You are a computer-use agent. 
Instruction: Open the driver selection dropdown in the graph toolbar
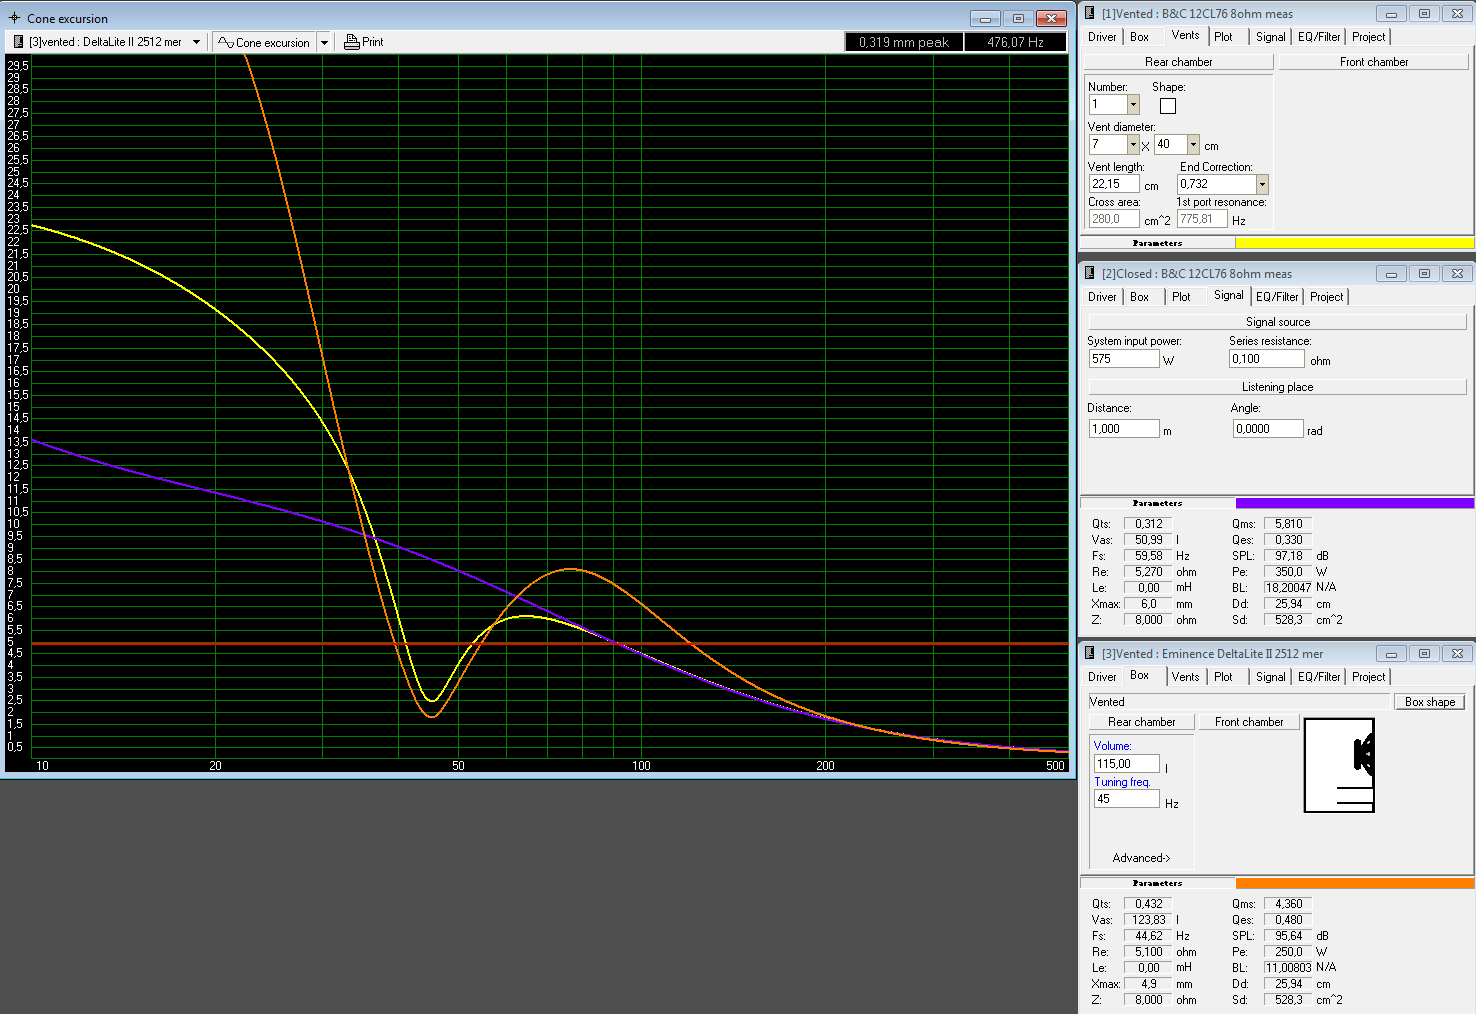(196, 42)
